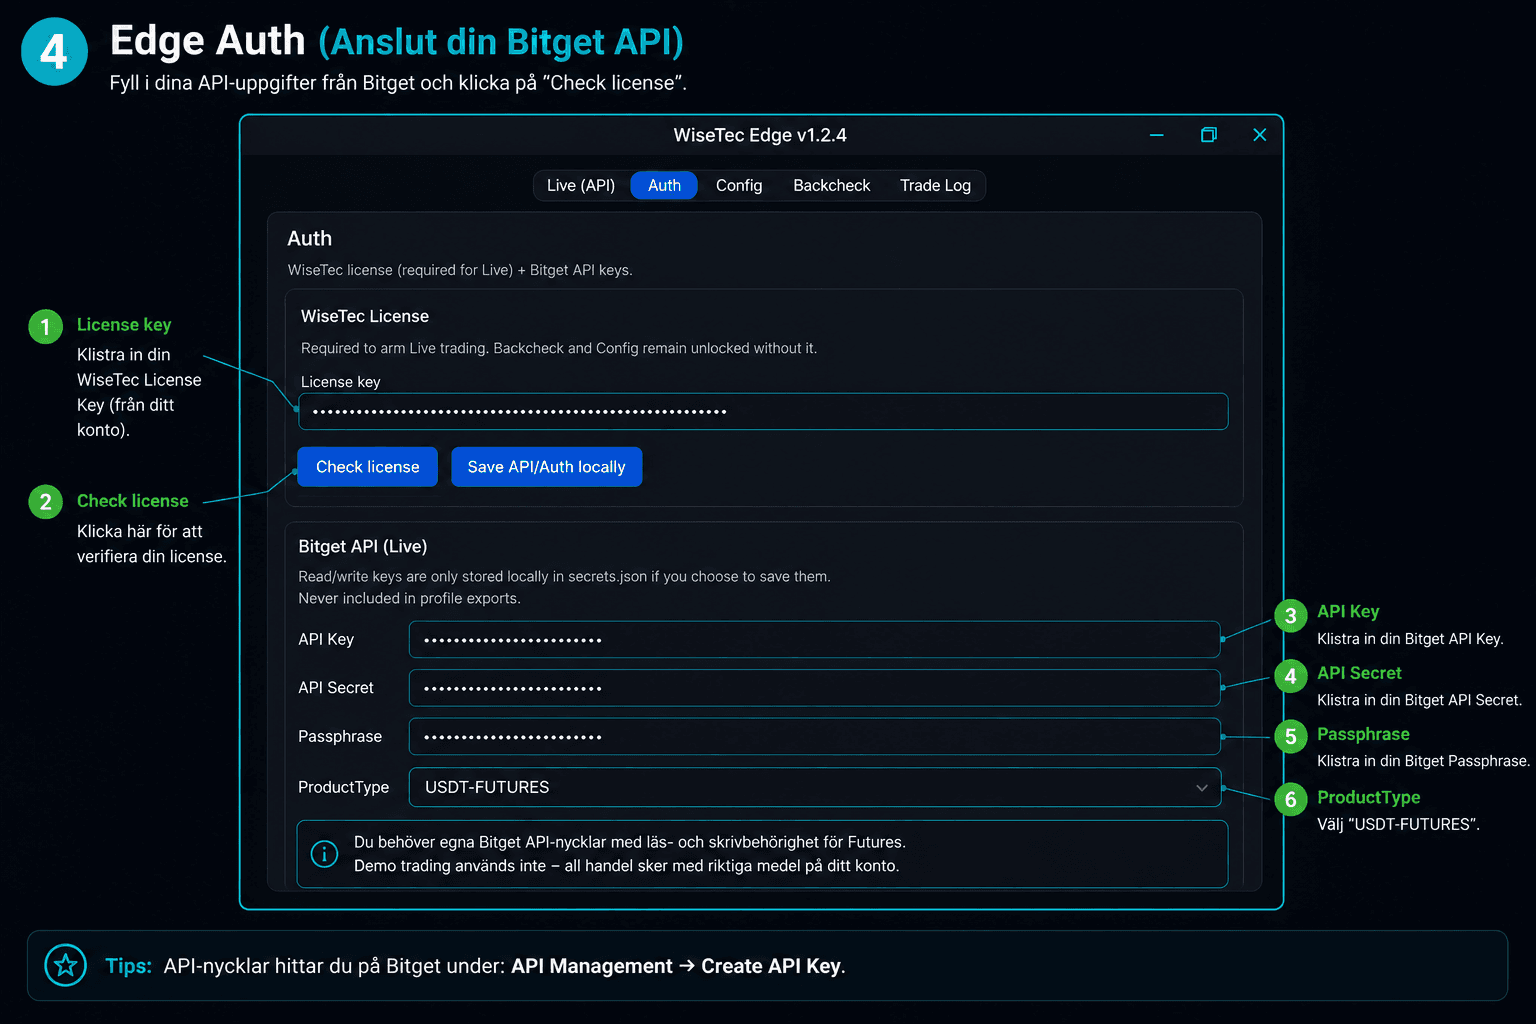This screenshot has width=1536, height=1024.
Task: Click the 'License key' field label
Action: [x=341, y=382]
